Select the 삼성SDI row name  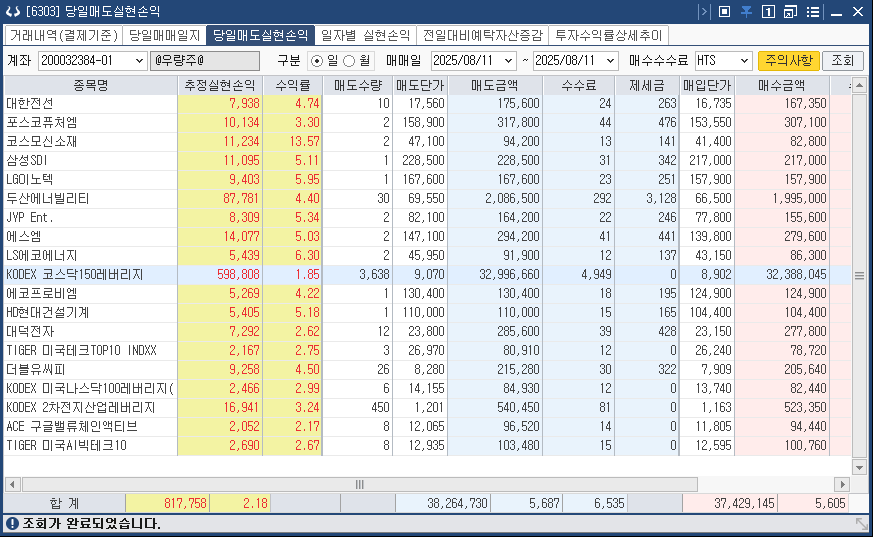[27, 160]
